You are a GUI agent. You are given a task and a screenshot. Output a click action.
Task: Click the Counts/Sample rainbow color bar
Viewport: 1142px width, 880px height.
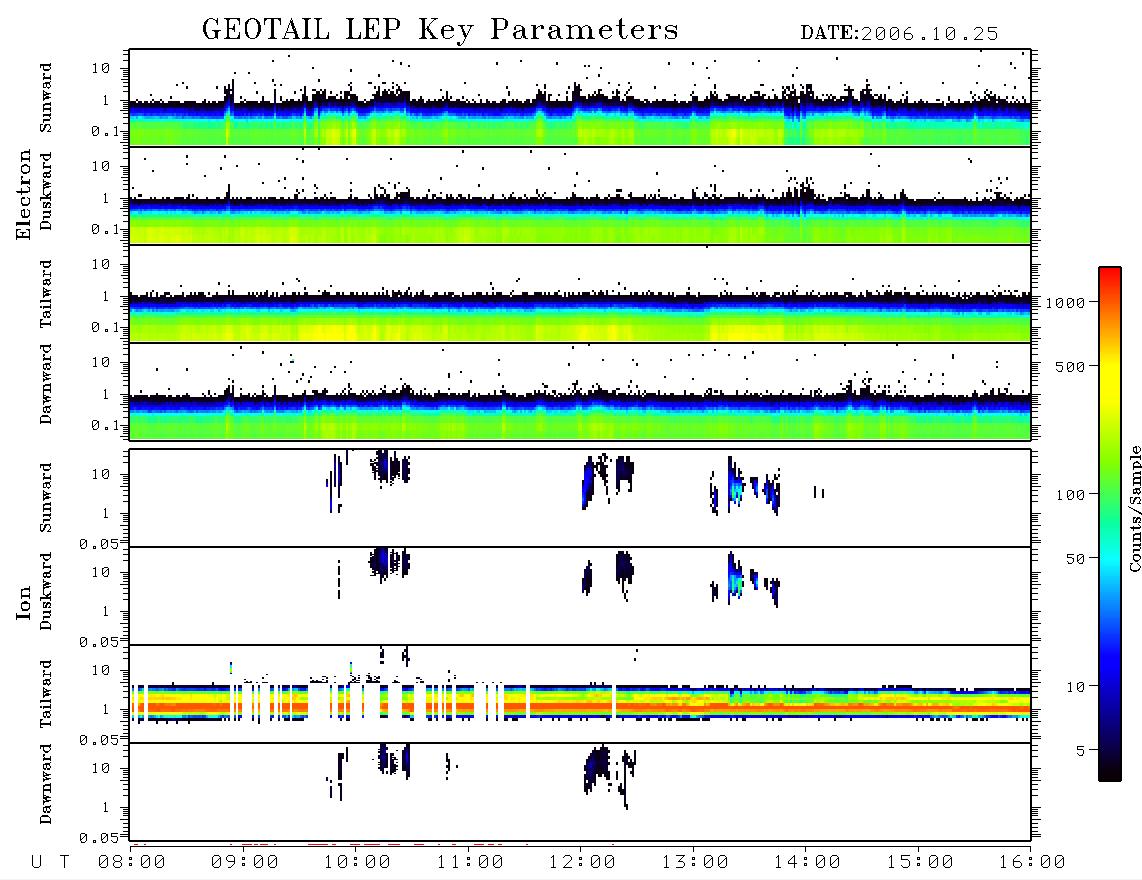1110,524
